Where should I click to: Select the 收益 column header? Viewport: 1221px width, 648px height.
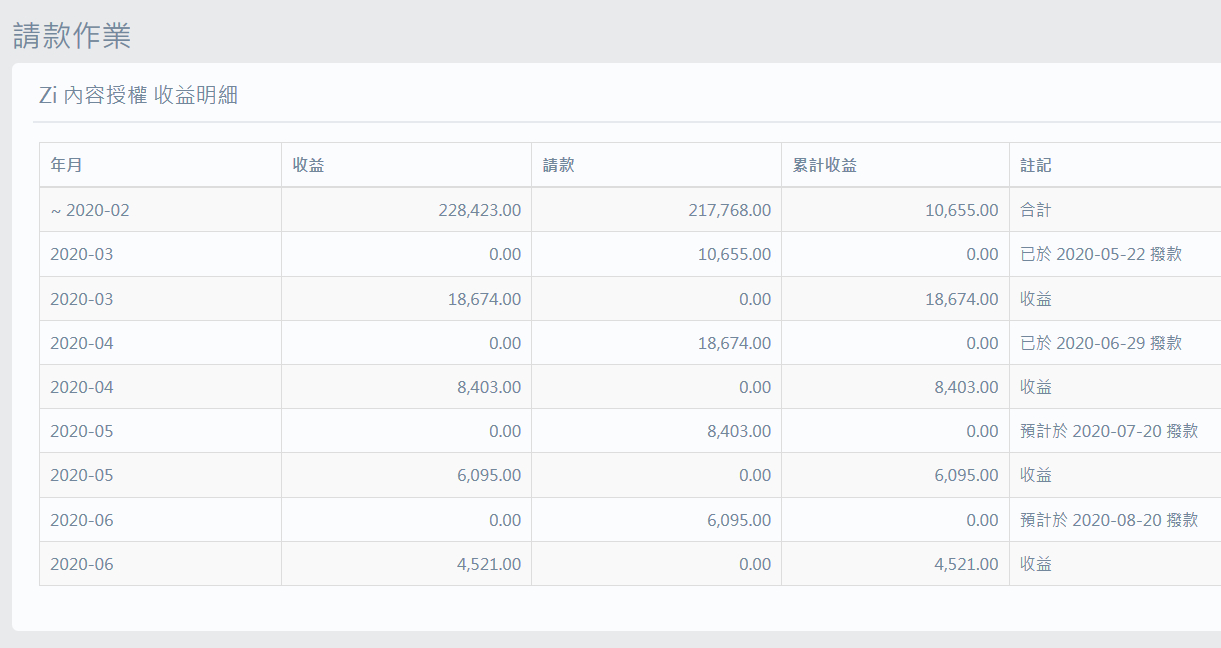(x=308, y=165)
